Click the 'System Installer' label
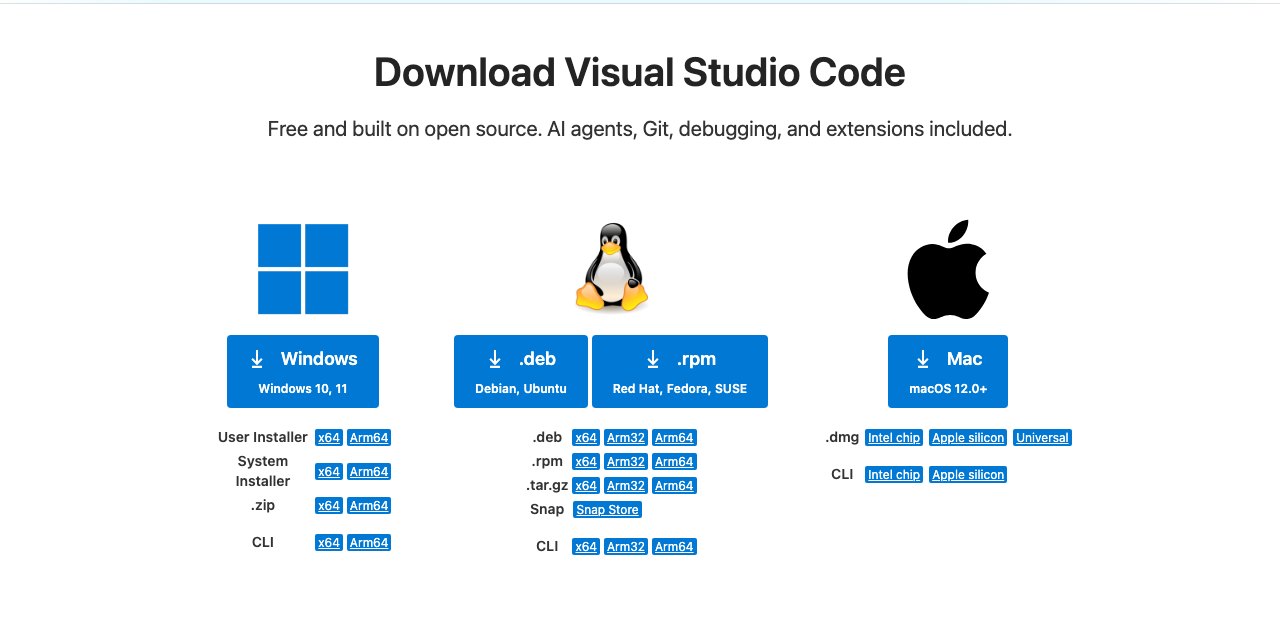Screen dimensions: 1280x620 point(263,471)
